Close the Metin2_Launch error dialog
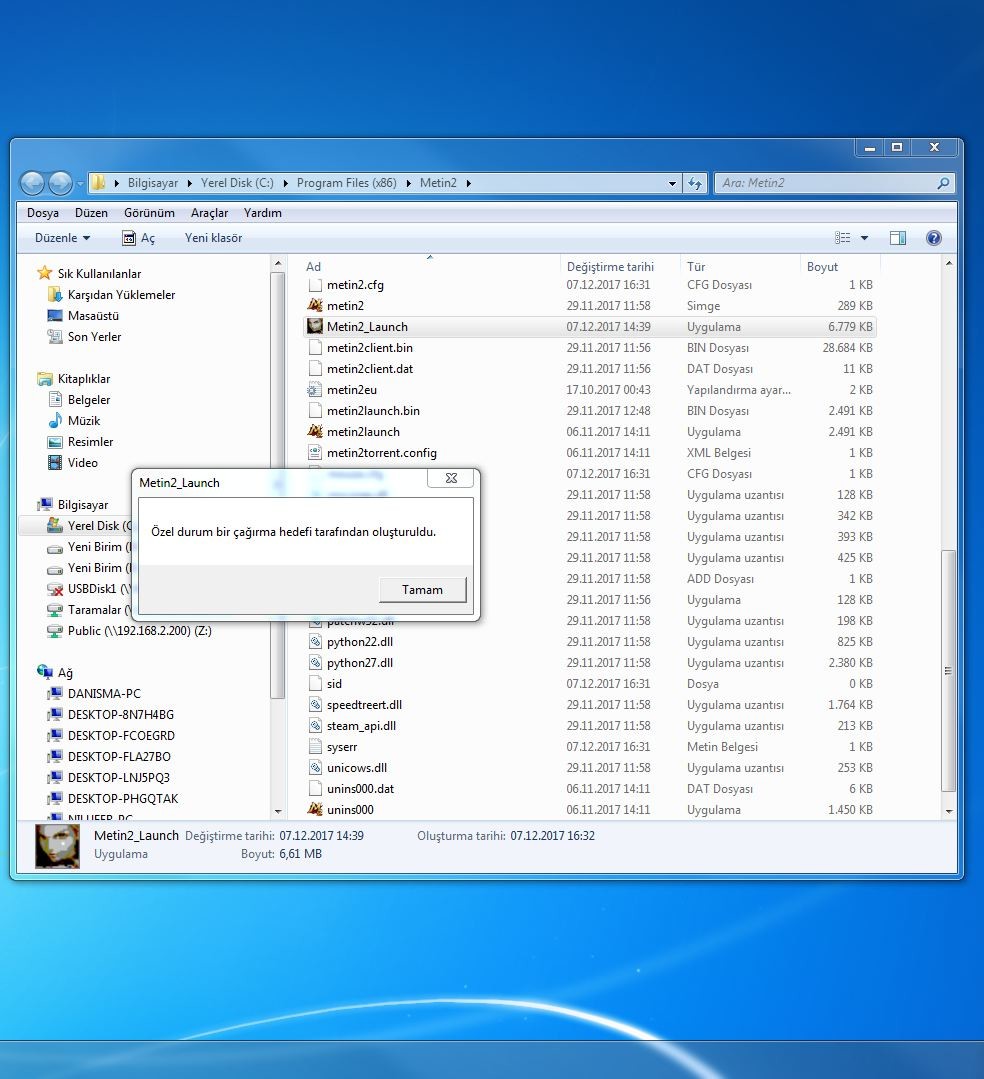The height and width of the screenshot is (1079, 984). click(451, 478)
